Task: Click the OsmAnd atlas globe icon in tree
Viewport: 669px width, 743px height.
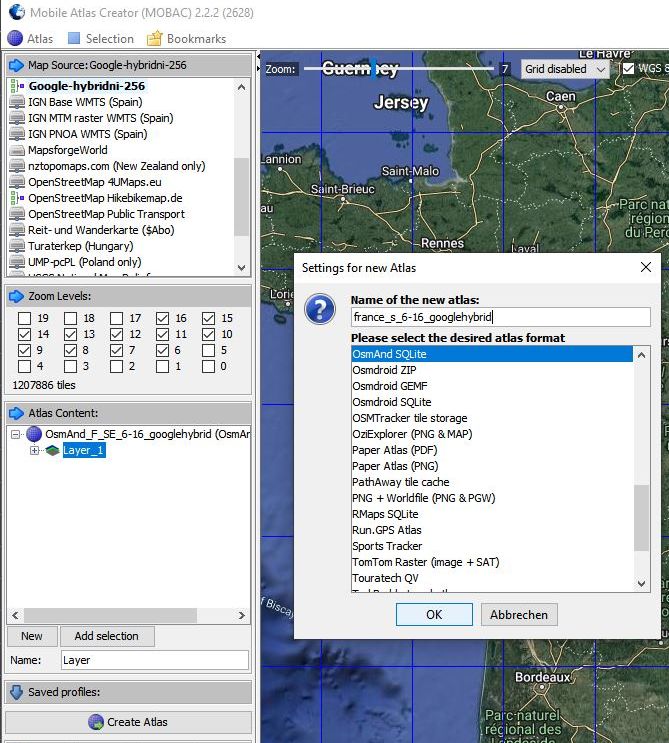Action: click(34, 435)
